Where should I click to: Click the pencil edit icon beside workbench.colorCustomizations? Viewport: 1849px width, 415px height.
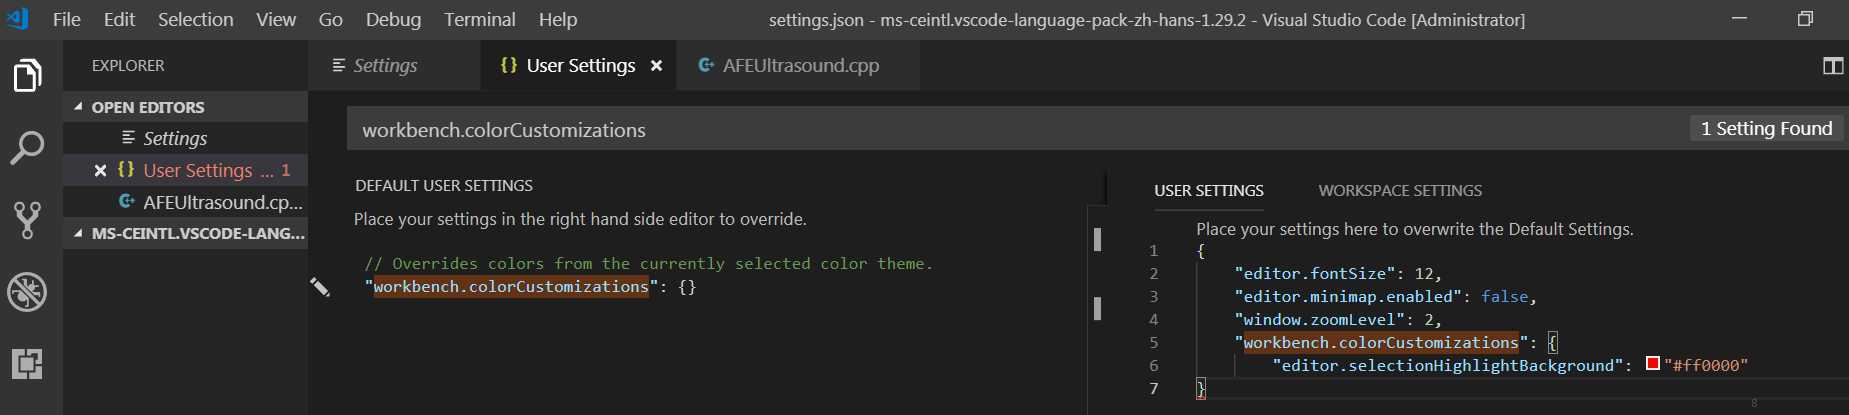point(320,287)
